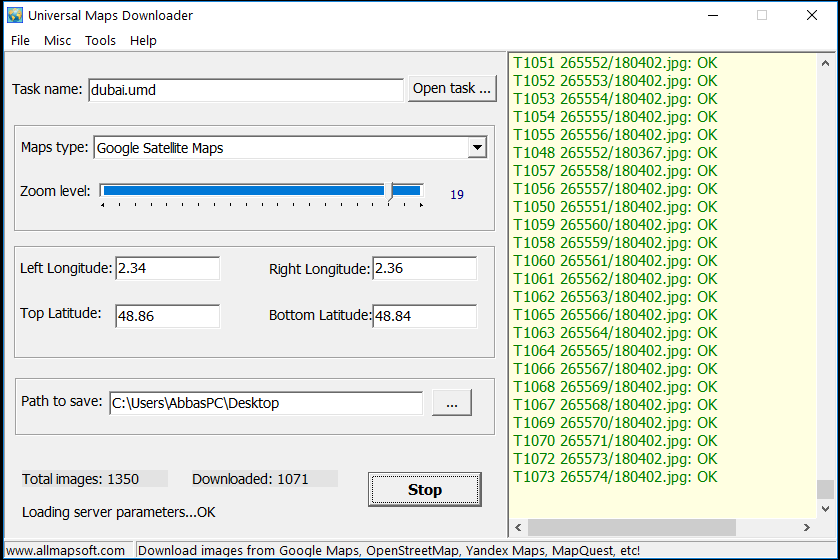Select log line T1061 265562/180402.jpg
The image size is (840, 560).
click(615, 279)
